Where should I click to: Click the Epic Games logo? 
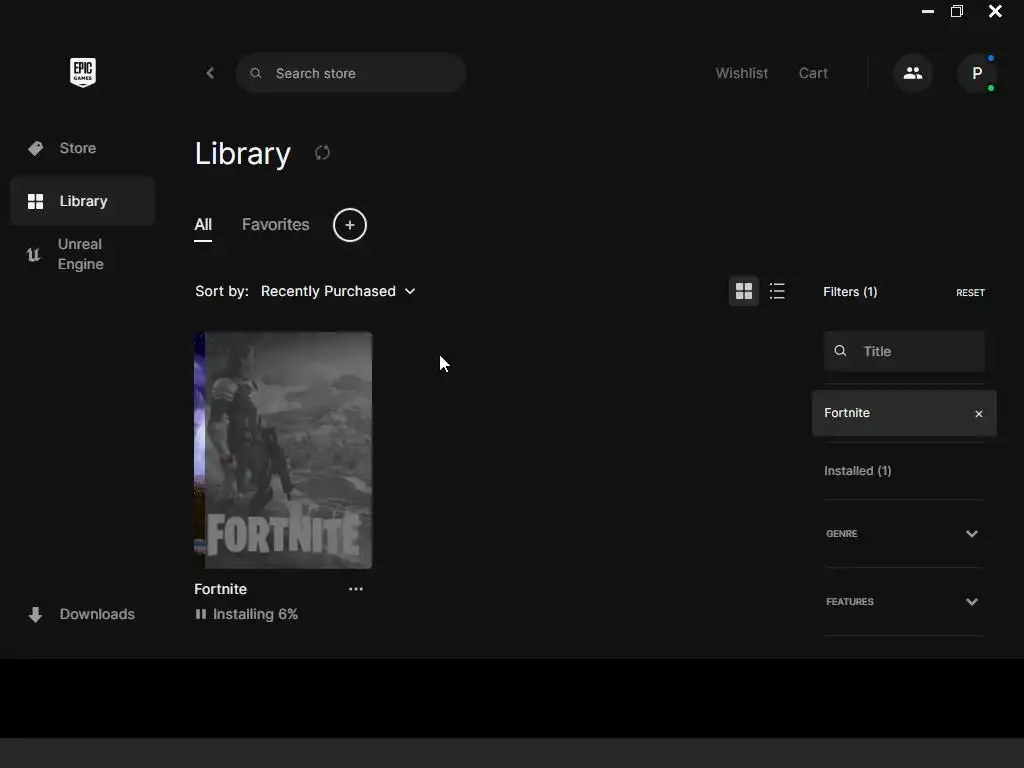(x=83, y=72)
